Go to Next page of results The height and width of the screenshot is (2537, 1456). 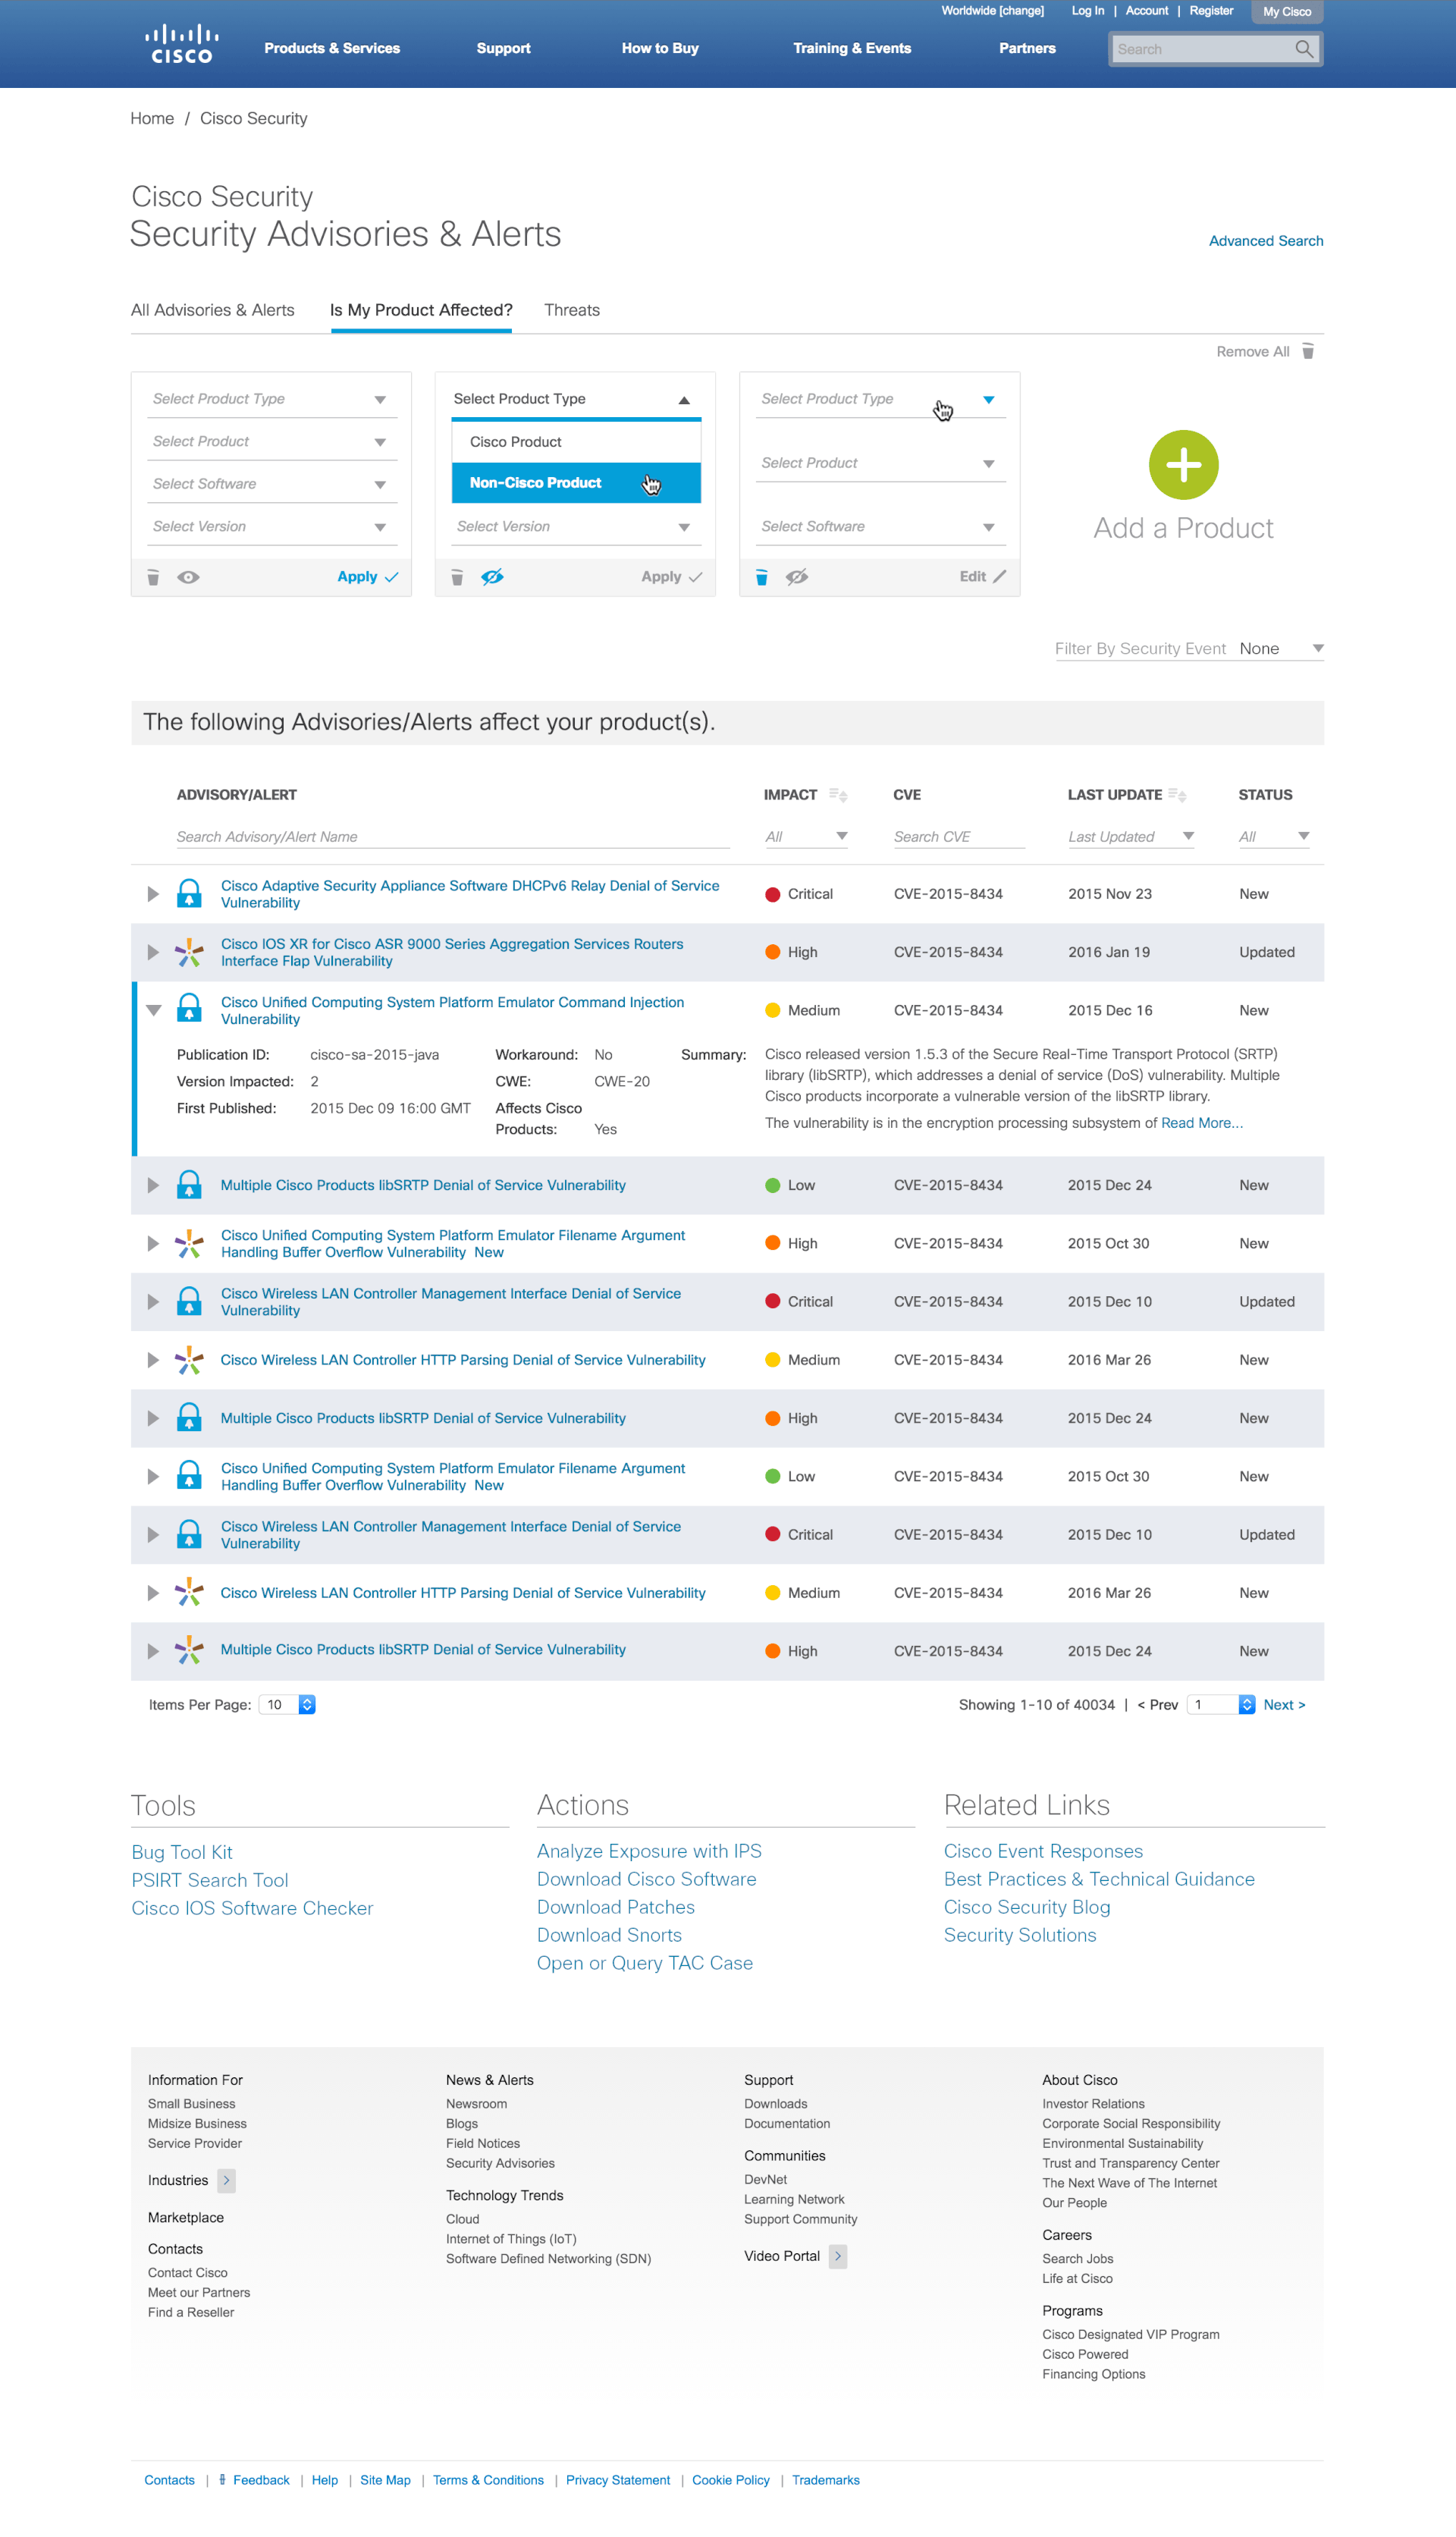click(x=1284, y=1705)
